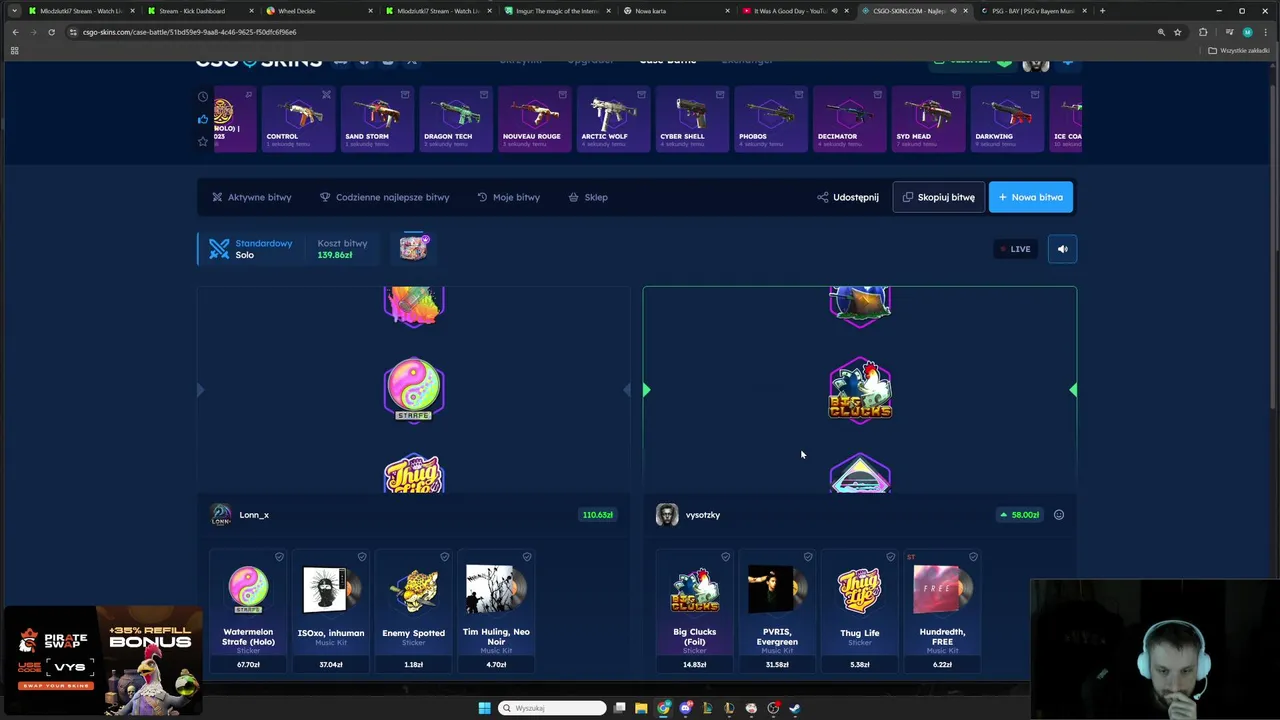
Task: Open the CYBER SHELL drop card
Action: point(692,119)
